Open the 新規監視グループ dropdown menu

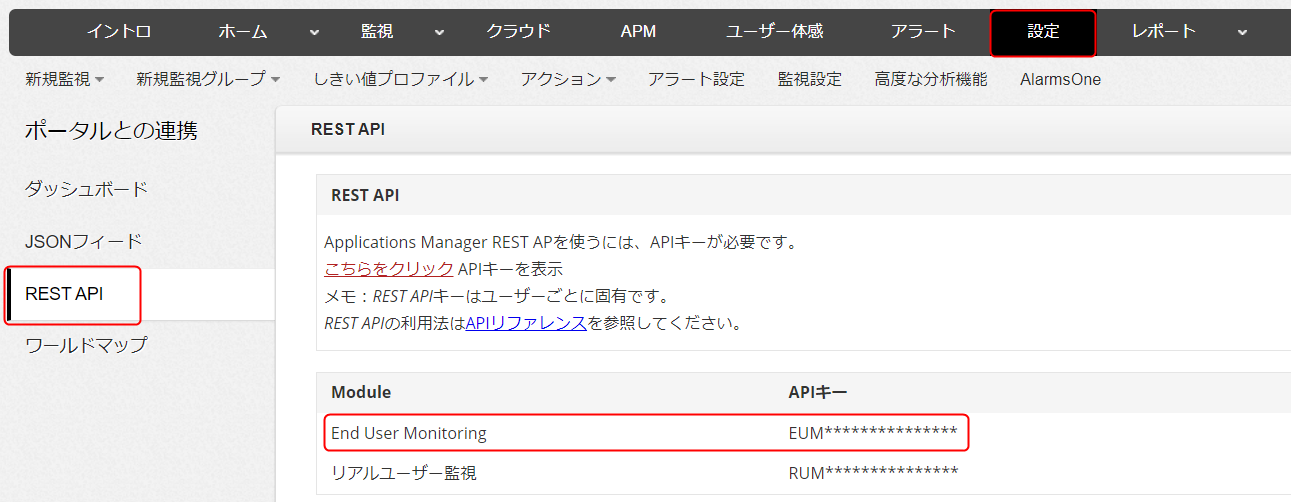(208, 79)
